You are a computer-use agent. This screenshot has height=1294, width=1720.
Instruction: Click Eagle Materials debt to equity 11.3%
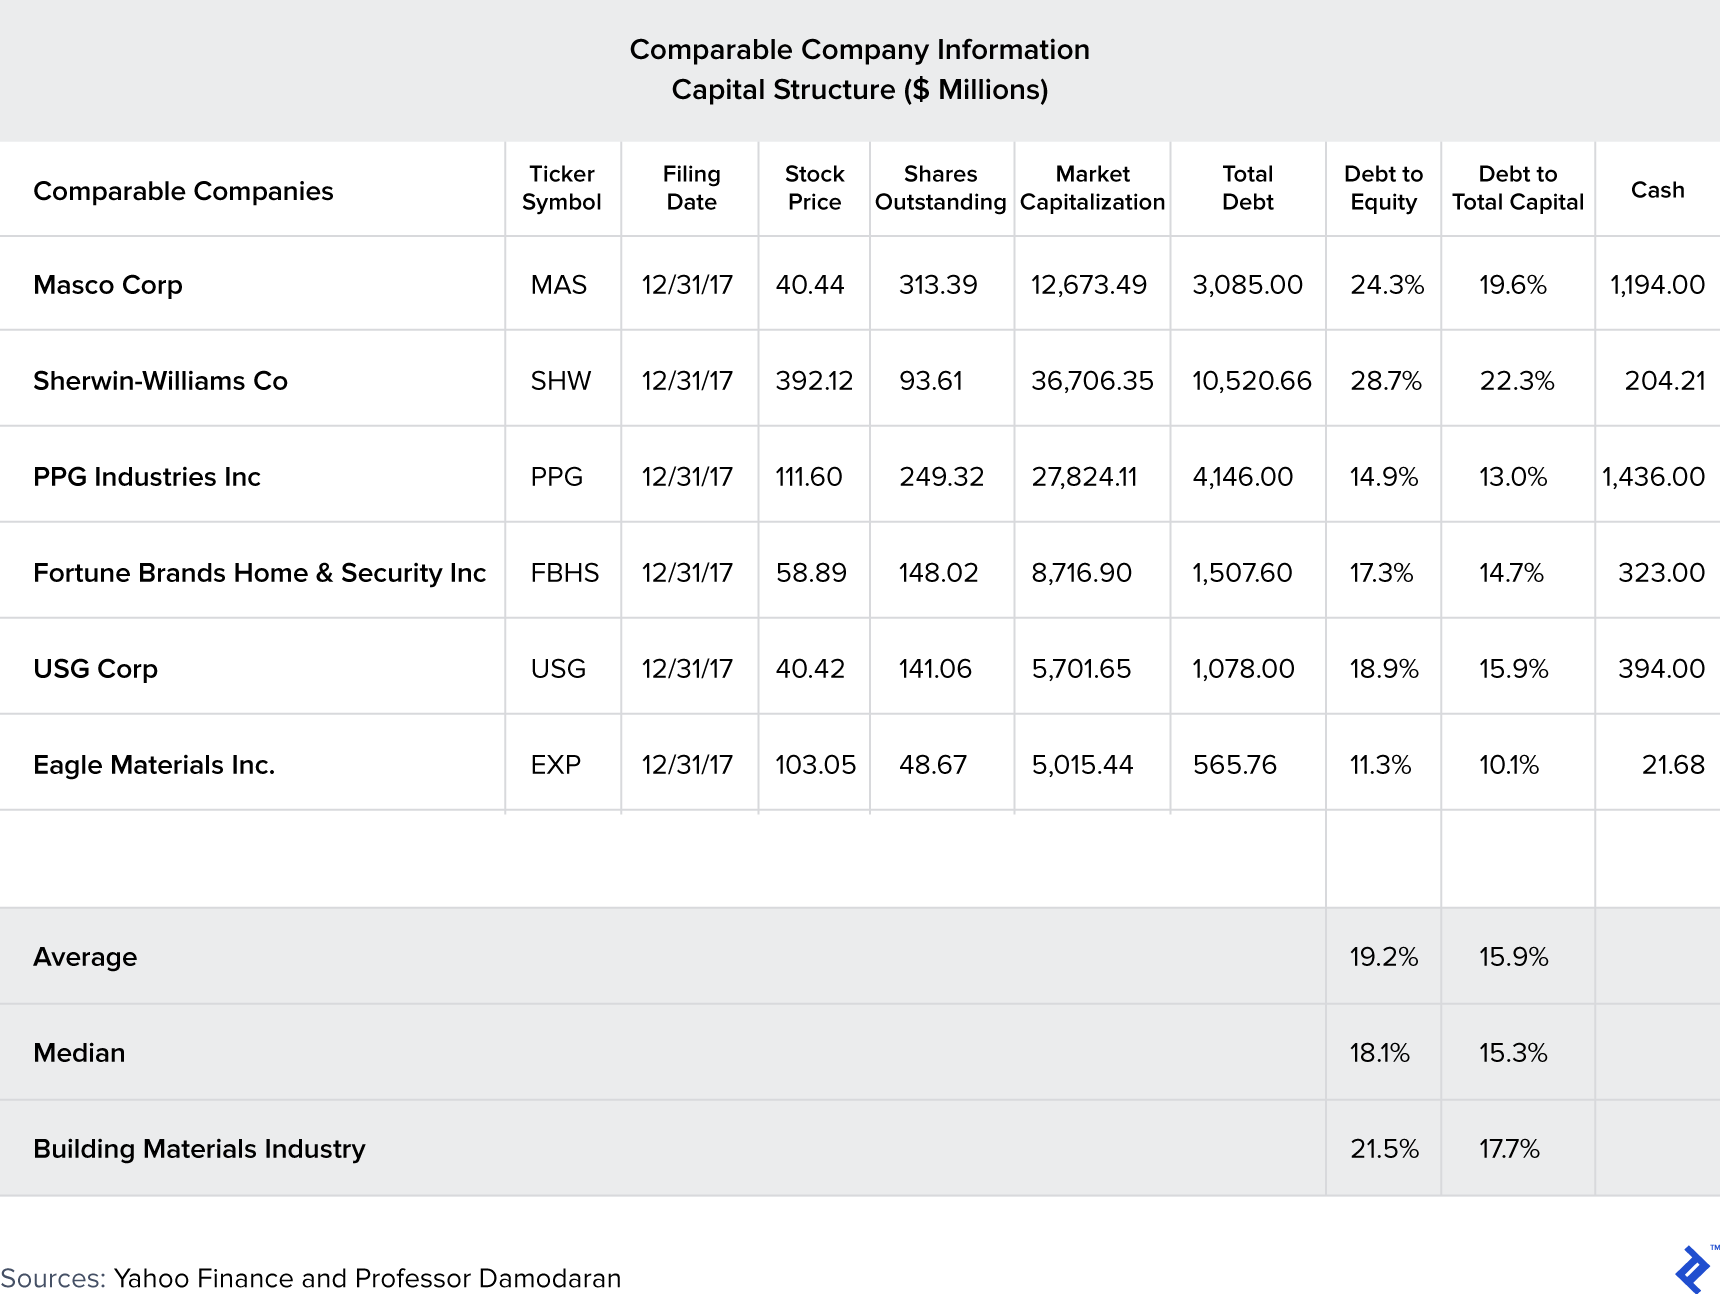[x=1380, y=765]
